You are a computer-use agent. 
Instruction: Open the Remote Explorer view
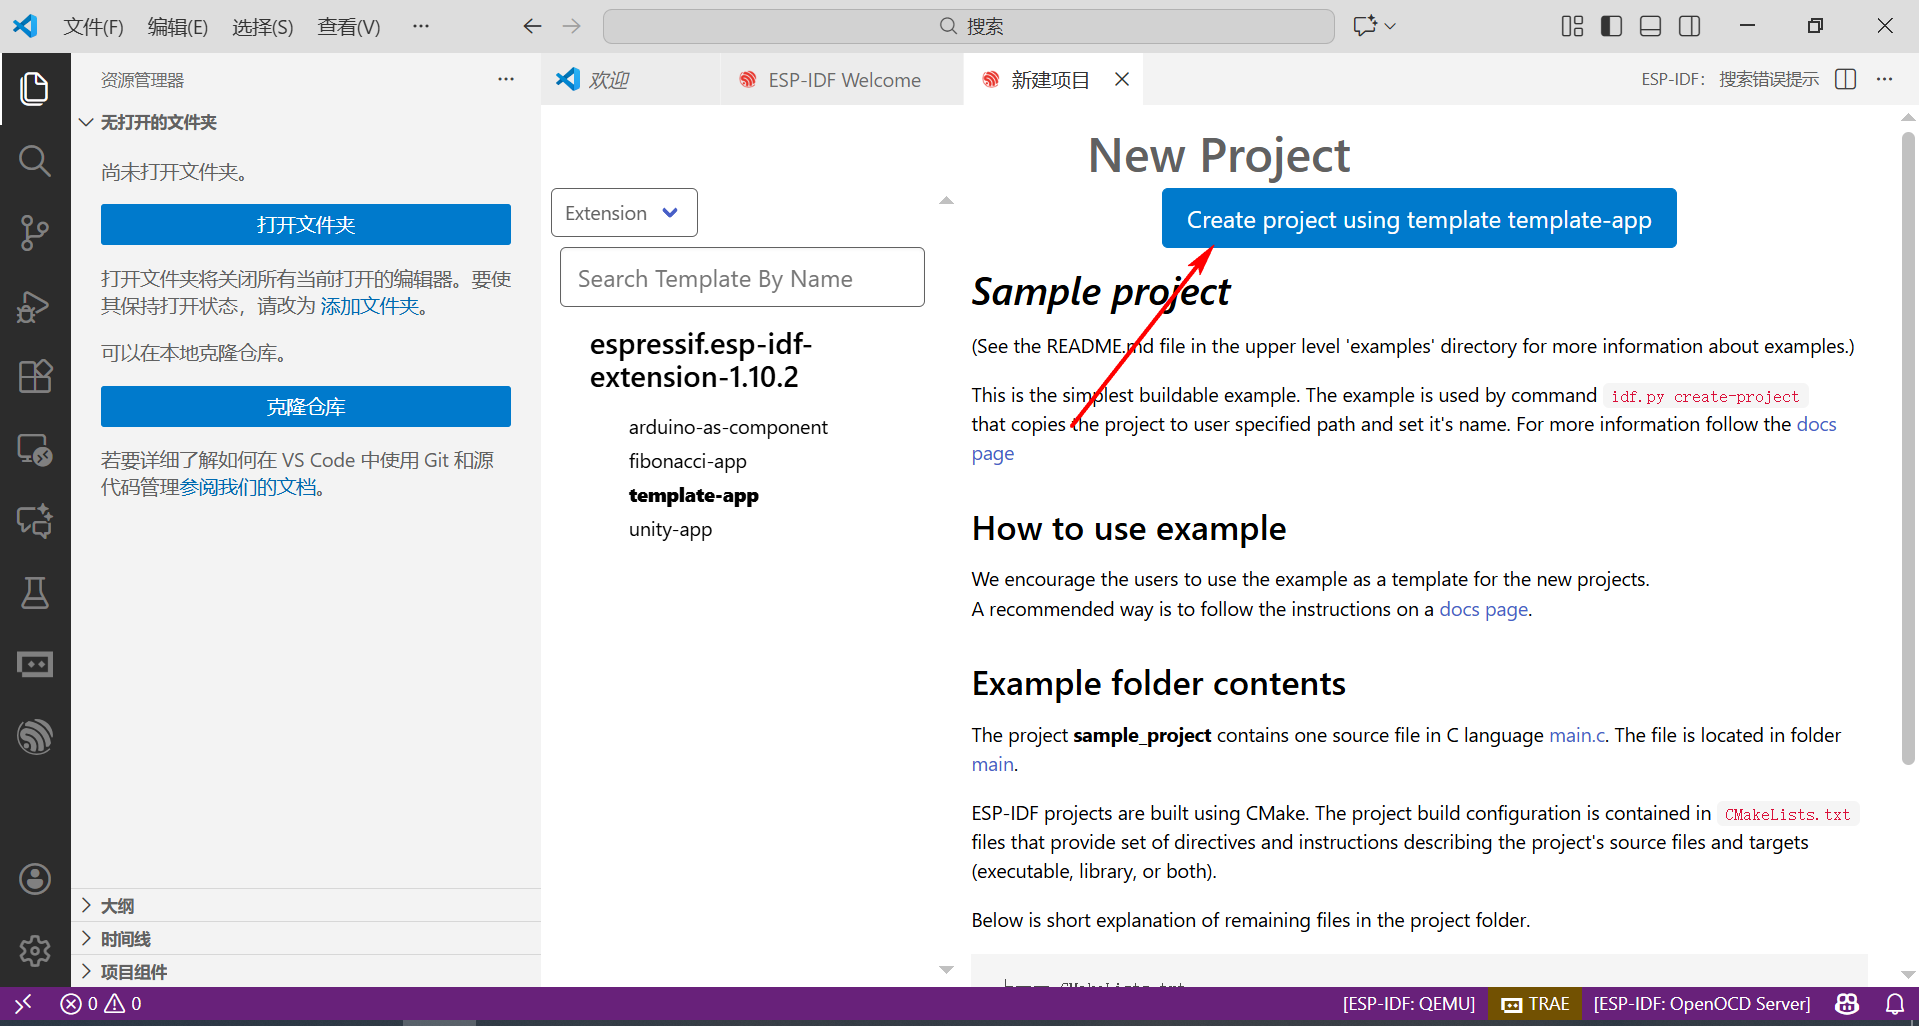35,449
